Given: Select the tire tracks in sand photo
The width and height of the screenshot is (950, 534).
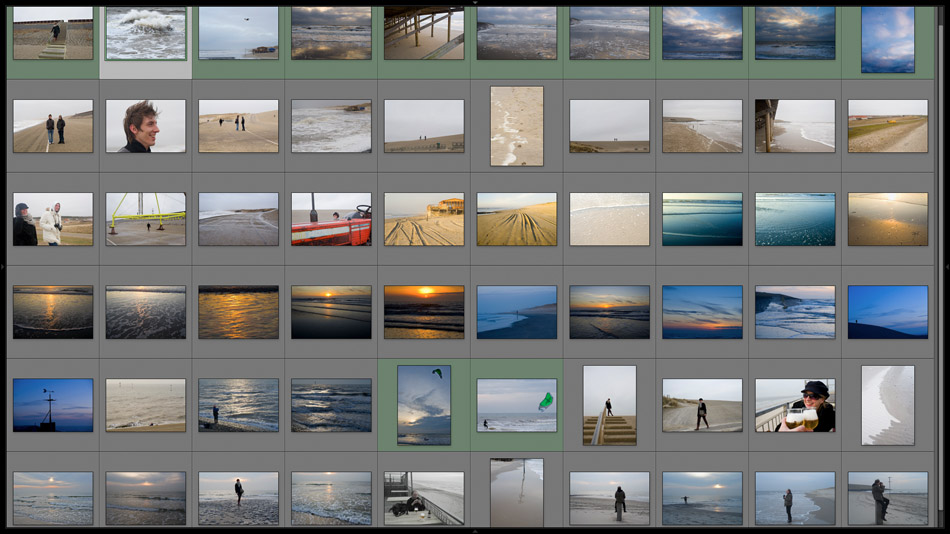Looking at the screenshot, I should click(517, 219).
